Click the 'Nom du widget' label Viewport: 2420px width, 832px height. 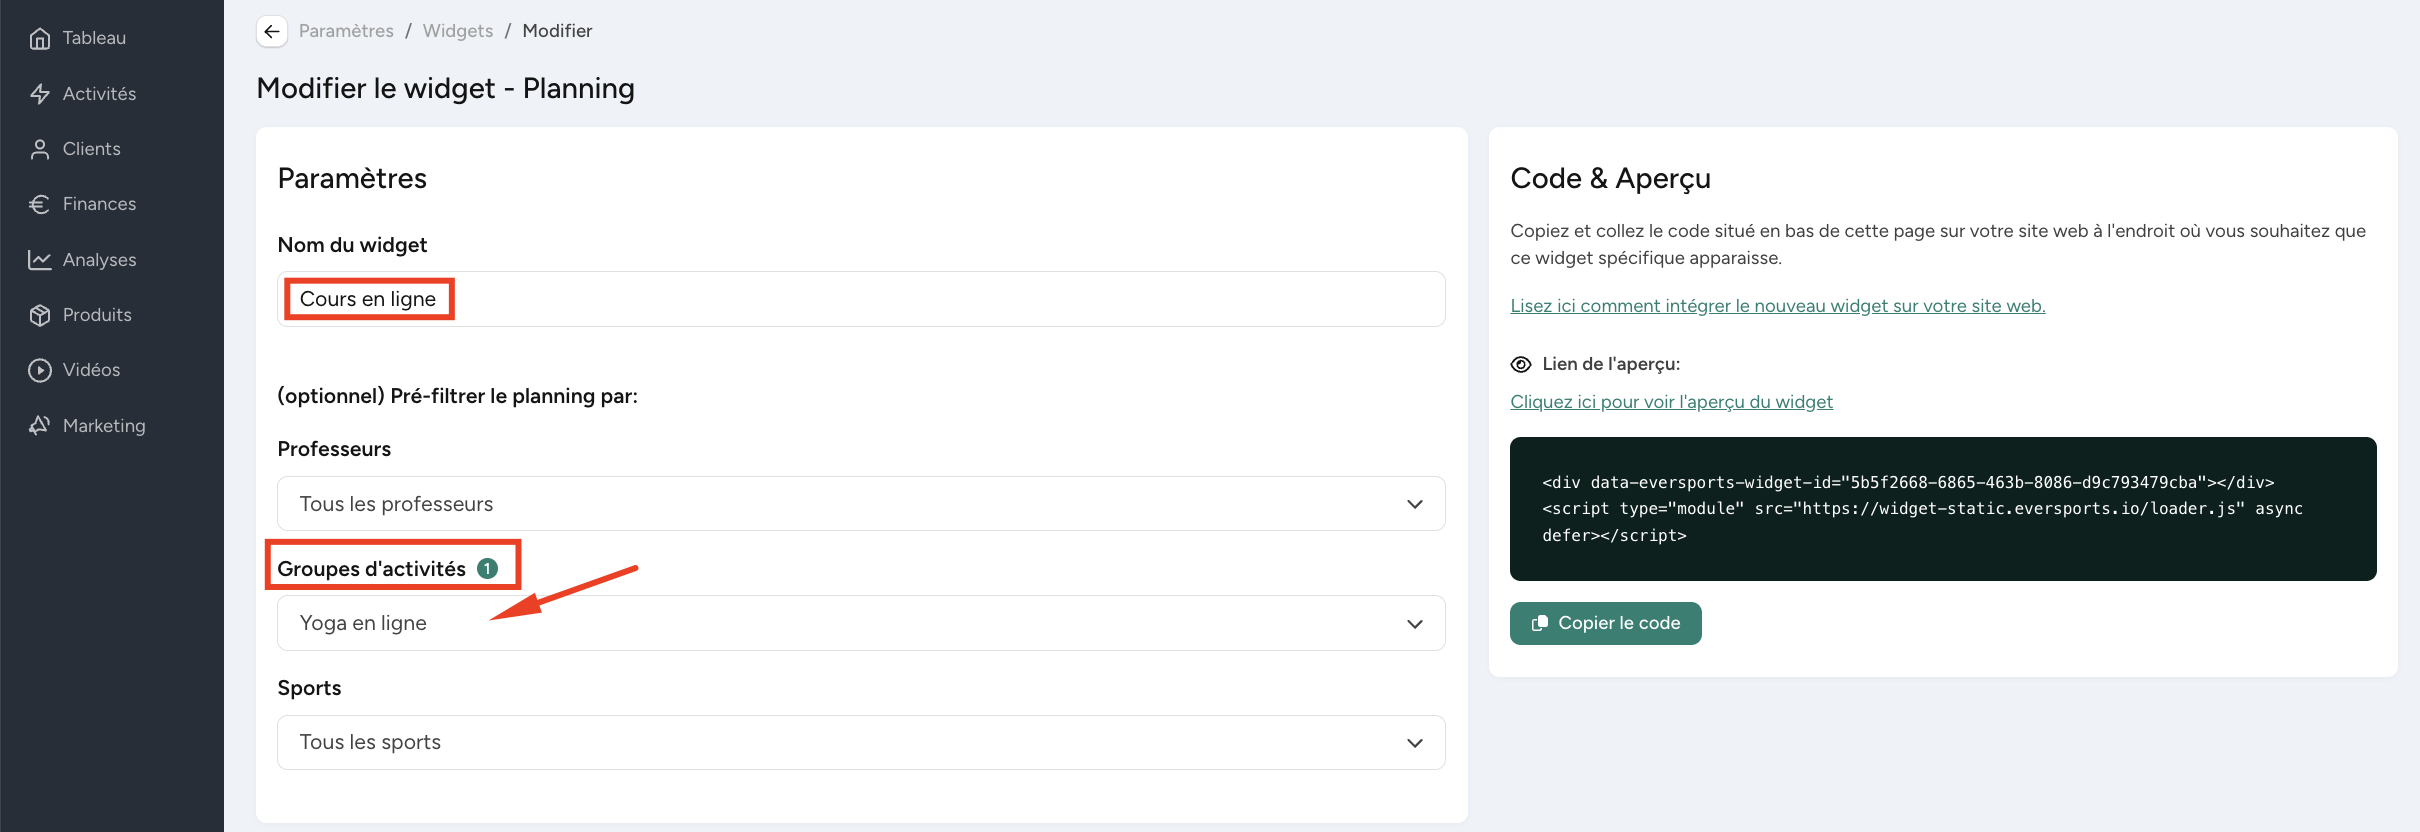point(352,245)
